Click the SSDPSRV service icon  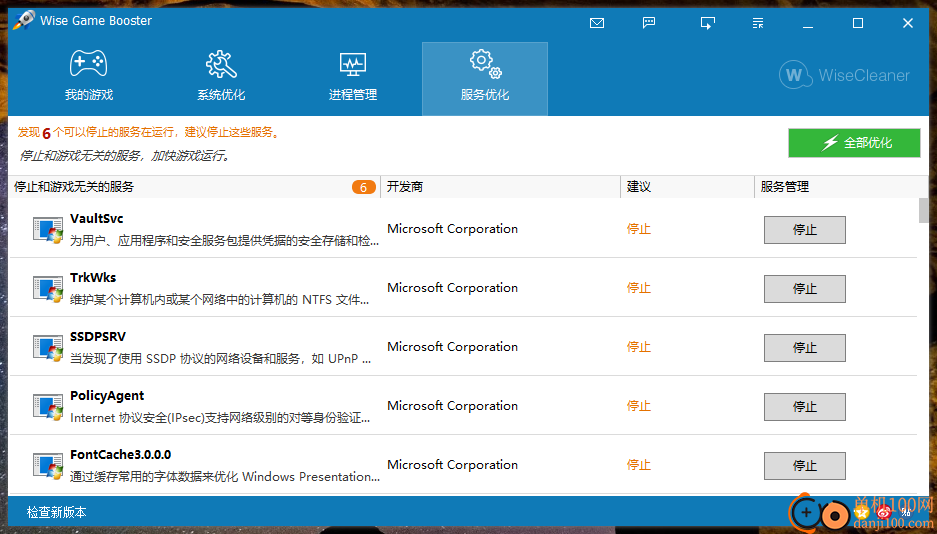[48, 348]
